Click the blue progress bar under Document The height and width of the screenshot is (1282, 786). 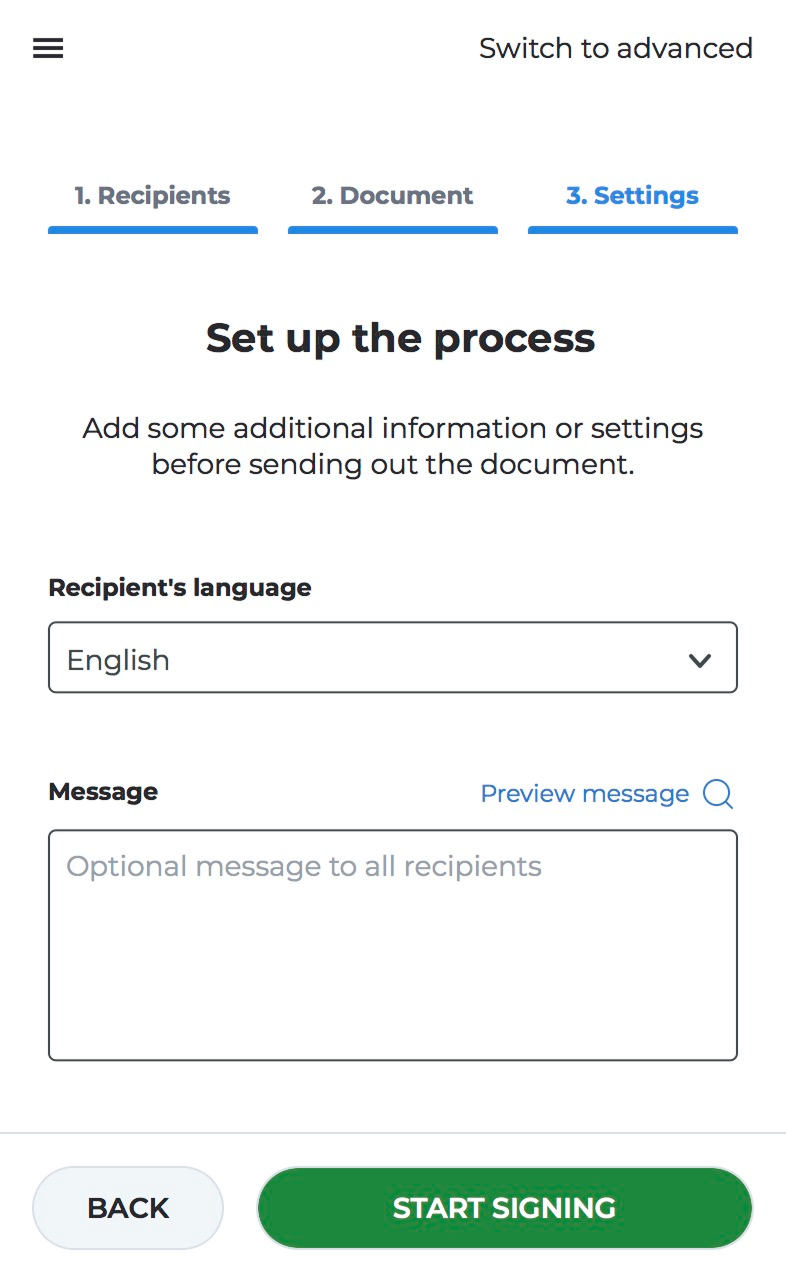click(392, 230)
